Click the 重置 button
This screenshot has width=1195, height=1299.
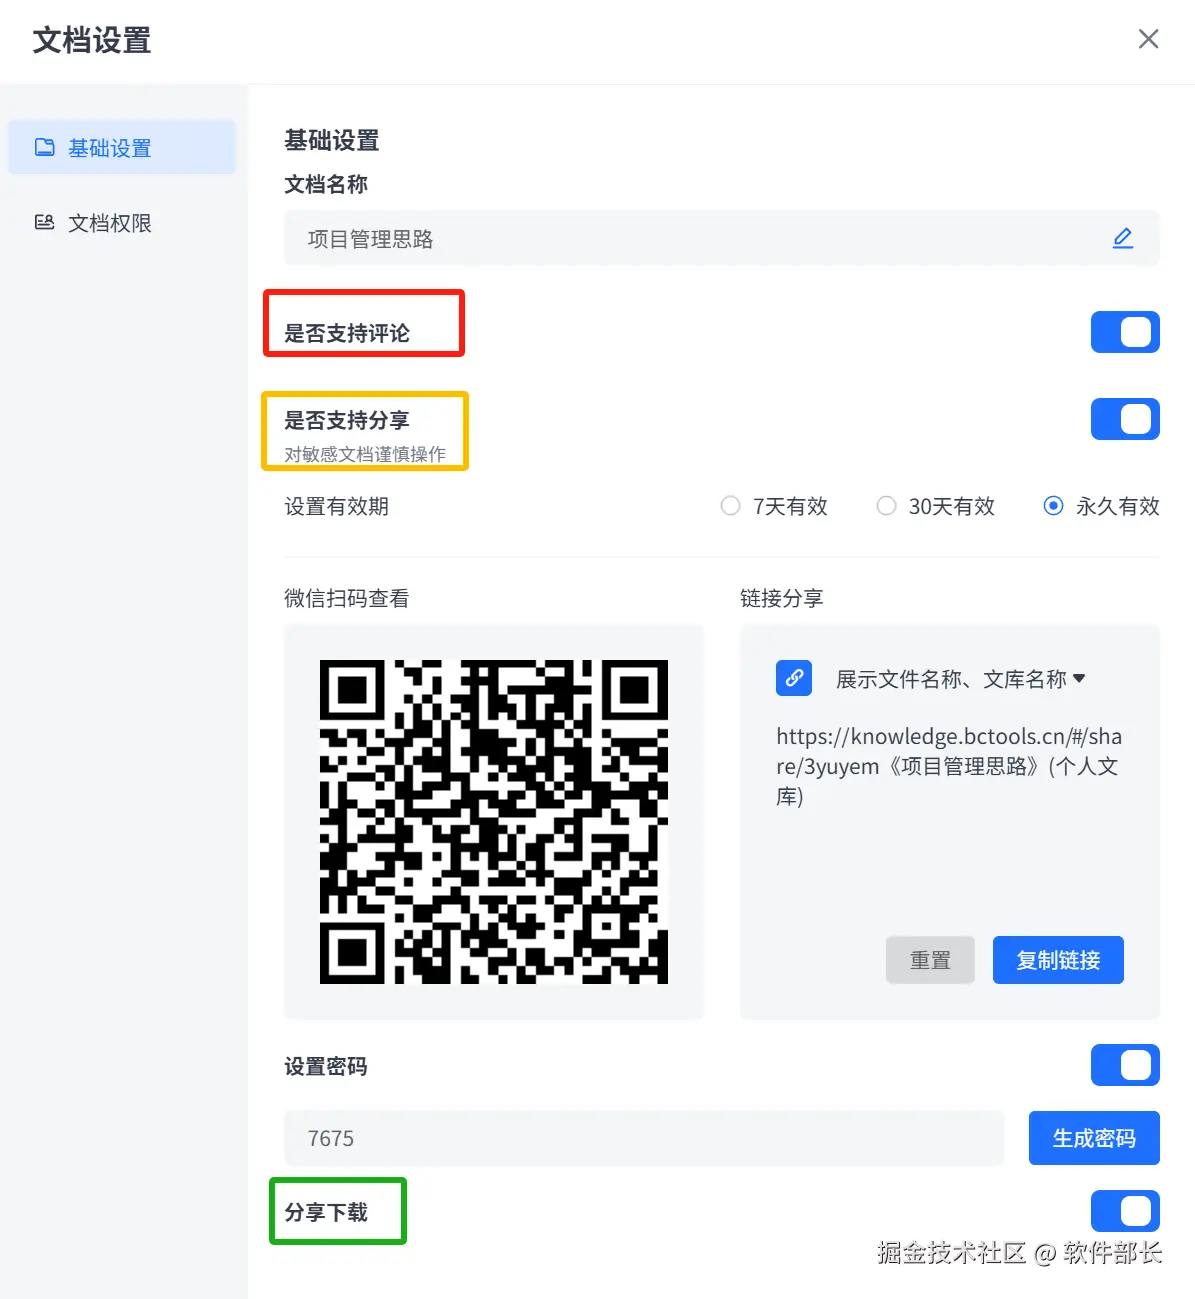tap(930, 960)
